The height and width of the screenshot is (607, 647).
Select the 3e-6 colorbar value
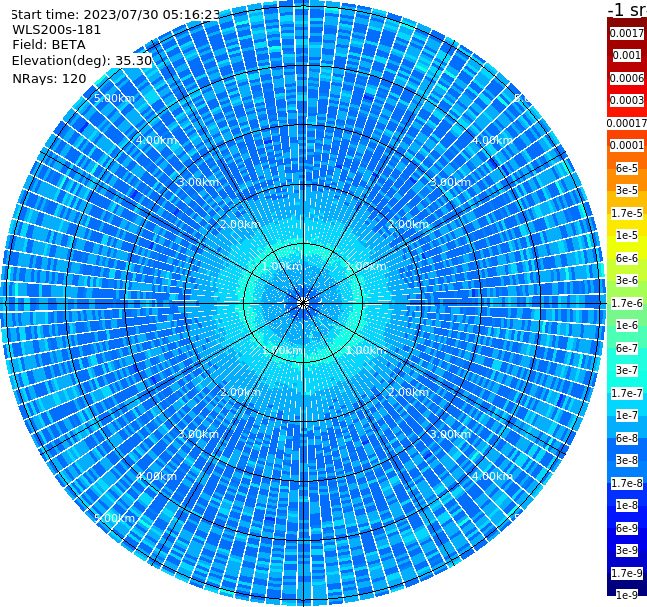click(627, 280)
